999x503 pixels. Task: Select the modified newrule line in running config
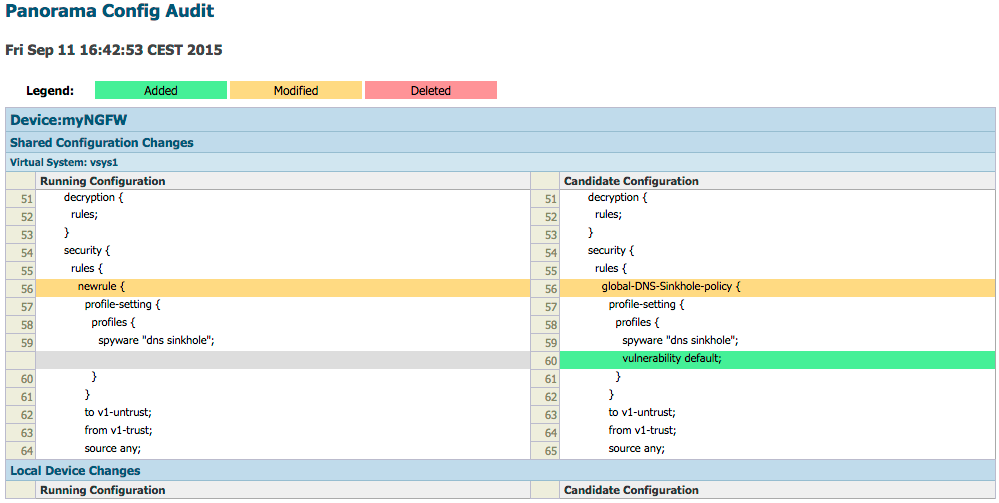coord(102,287)
